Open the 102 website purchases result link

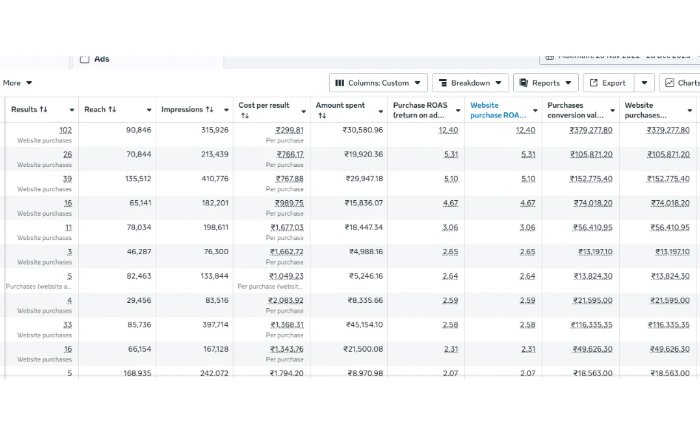pos(65,130)
